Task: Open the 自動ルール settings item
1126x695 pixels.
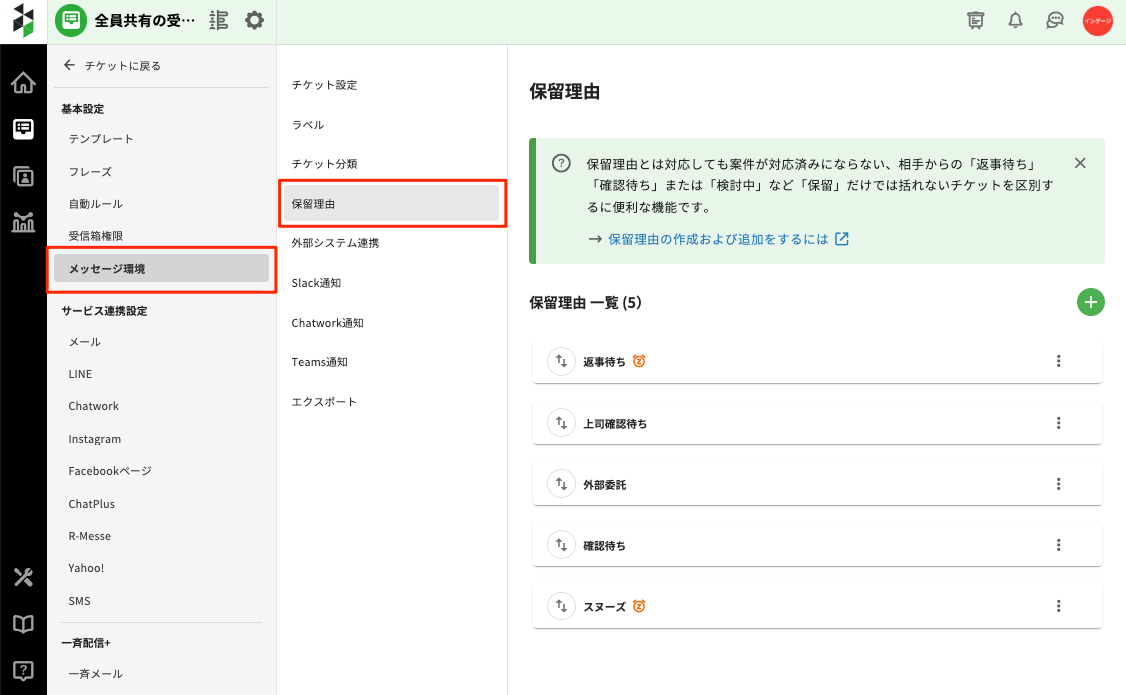Action: [x=95, y=204]
